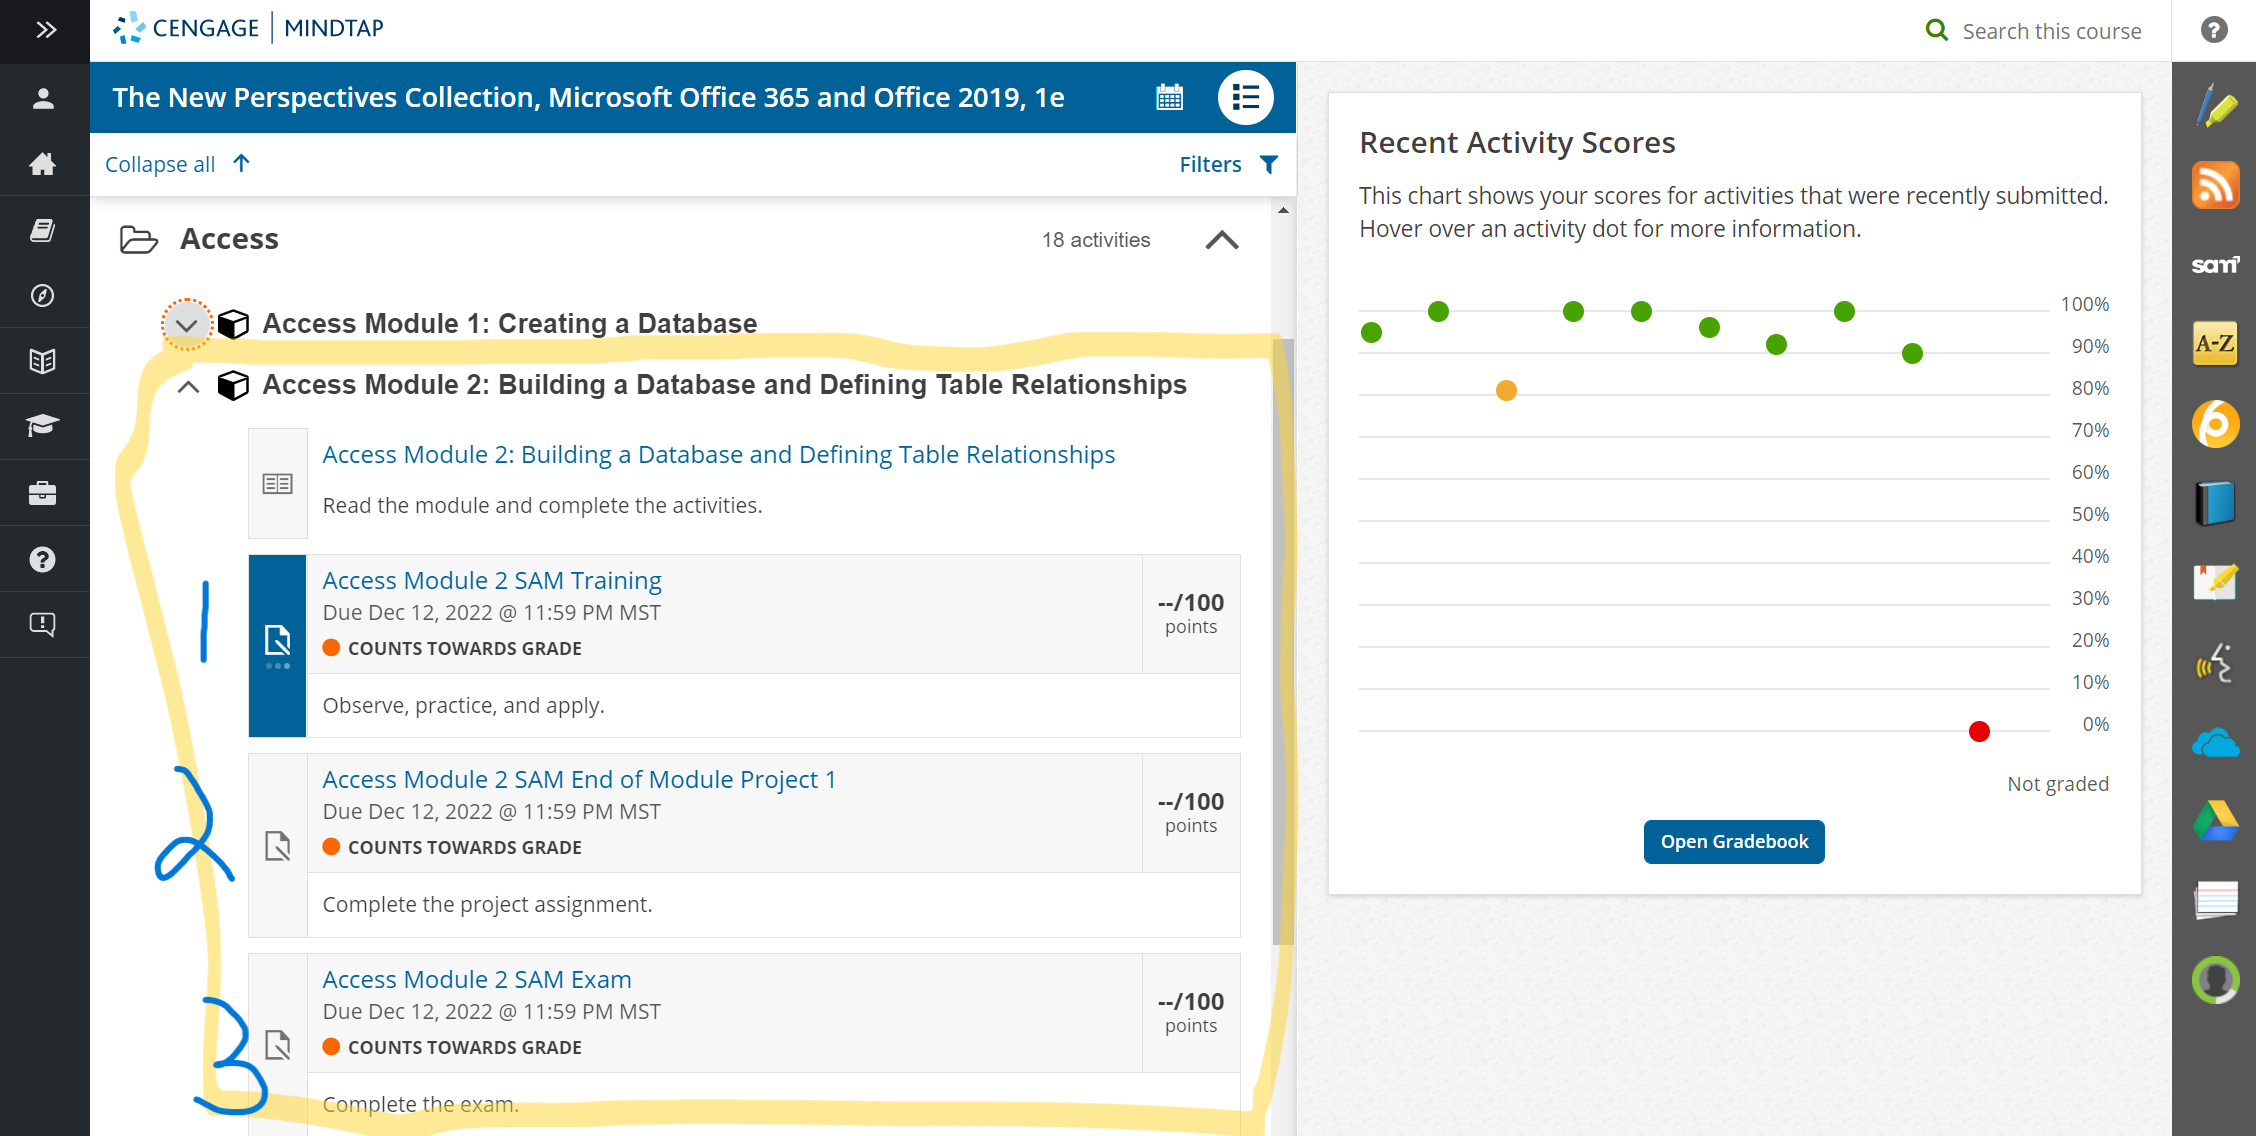
Task: Open the RSS feed app
Action: coord(2215,186)
